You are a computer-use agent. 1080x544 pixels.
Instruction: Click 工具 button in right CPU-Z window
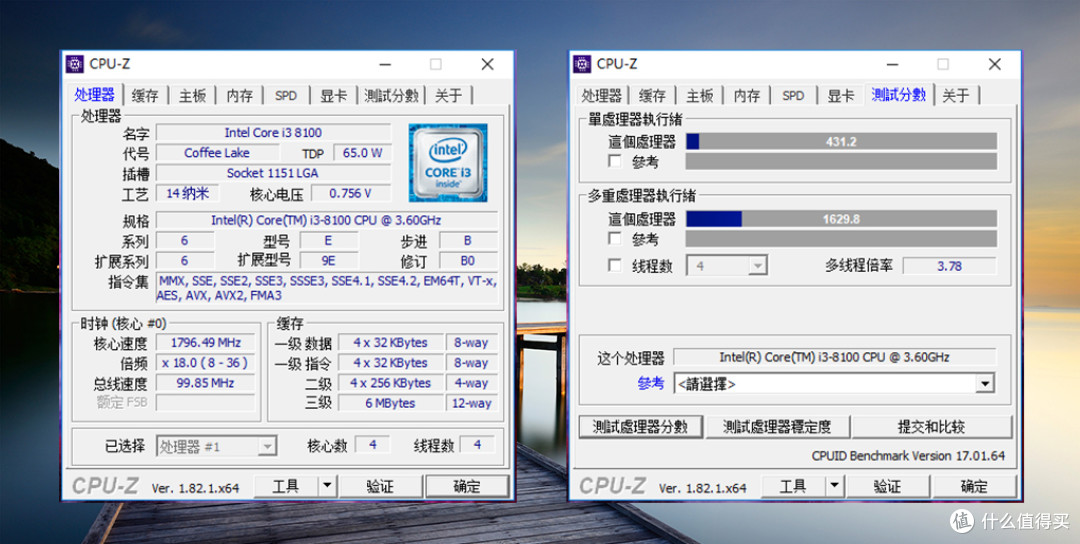click(793, 487)
